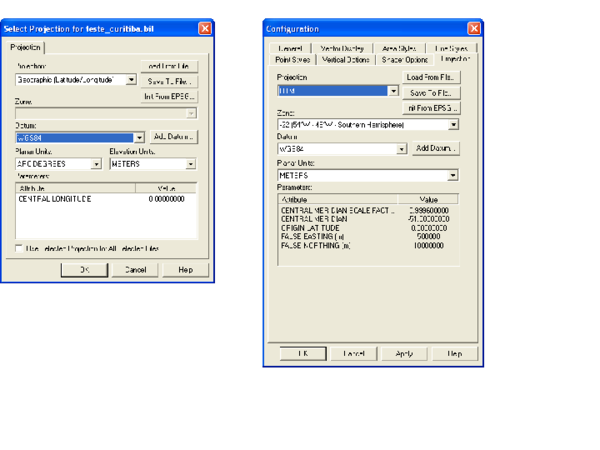Select the Vertical Options tab
The width and height of the screenshot is (600, 450).
345,60
